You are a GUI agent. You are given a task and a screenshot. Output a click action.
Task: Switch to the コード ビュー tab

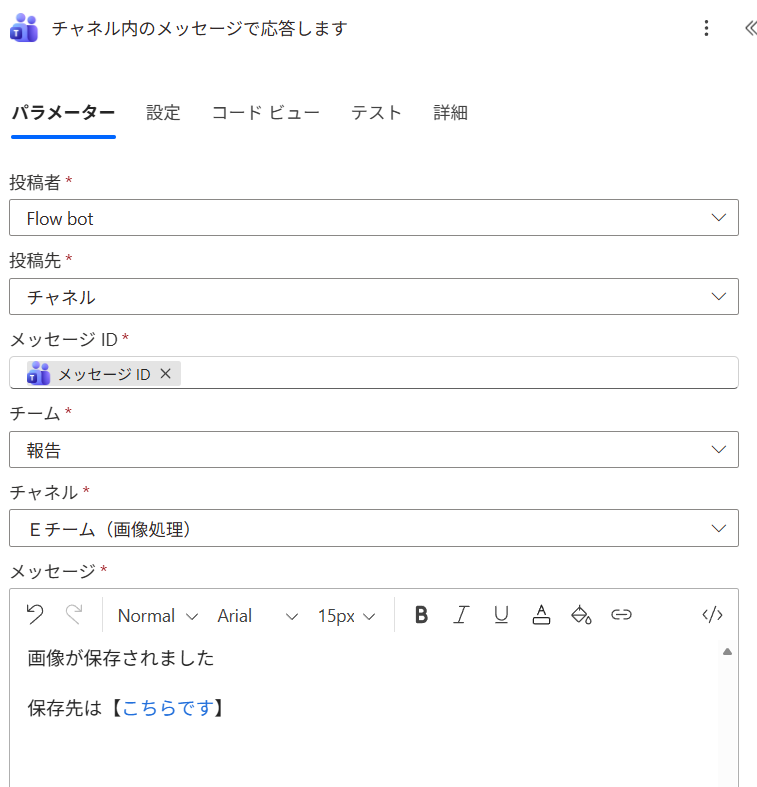[266, 112]
